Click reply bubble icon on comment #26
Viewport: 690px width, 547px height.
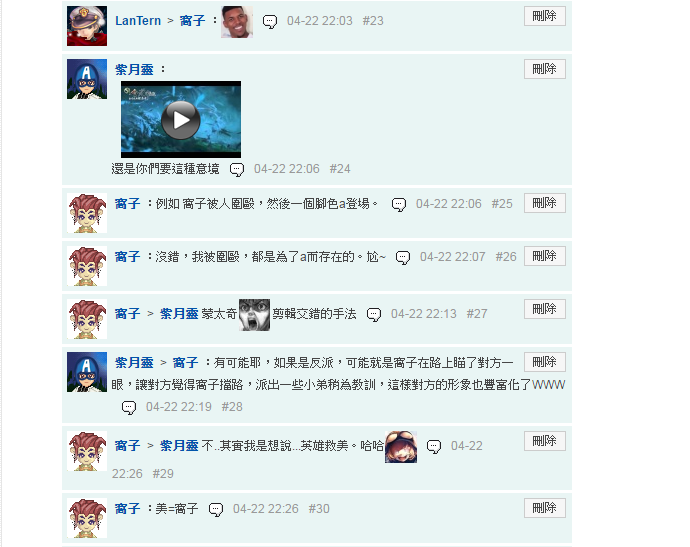click(403, 257)
